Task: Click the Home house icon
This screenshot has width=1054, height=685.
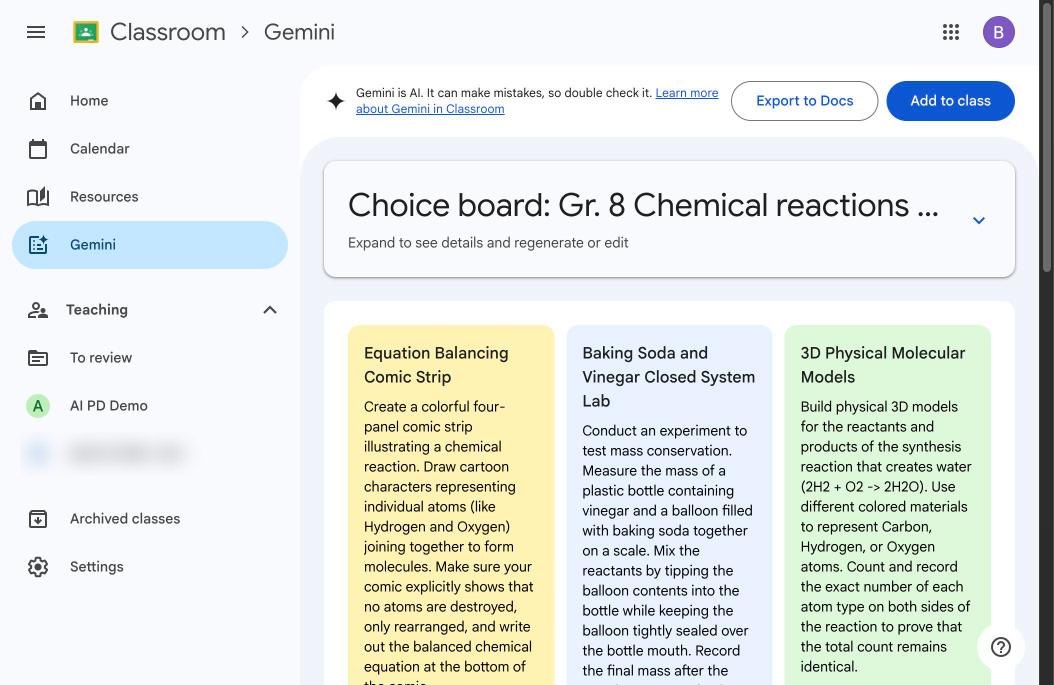Action: click(x=38, y=101)
